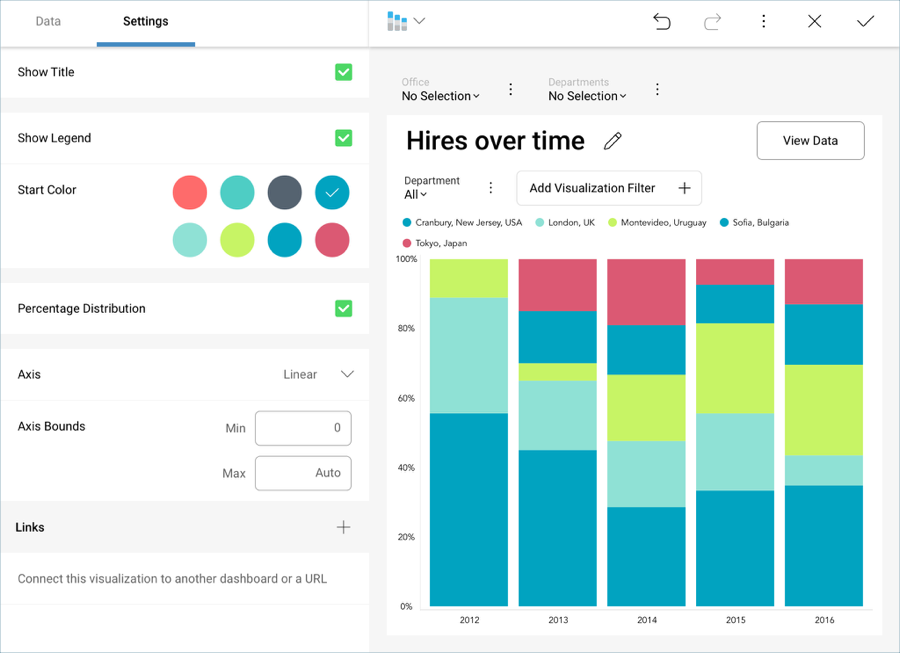Image resolution: width=900 pixels, height=653 pixels.
Task: Undo the last change
Action: coord(662,22)
